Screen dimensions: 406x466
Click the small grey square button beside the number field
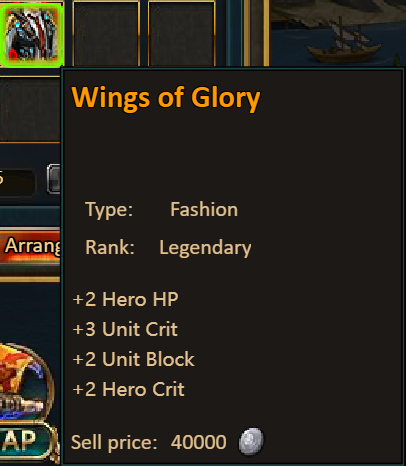pos(54,179)
